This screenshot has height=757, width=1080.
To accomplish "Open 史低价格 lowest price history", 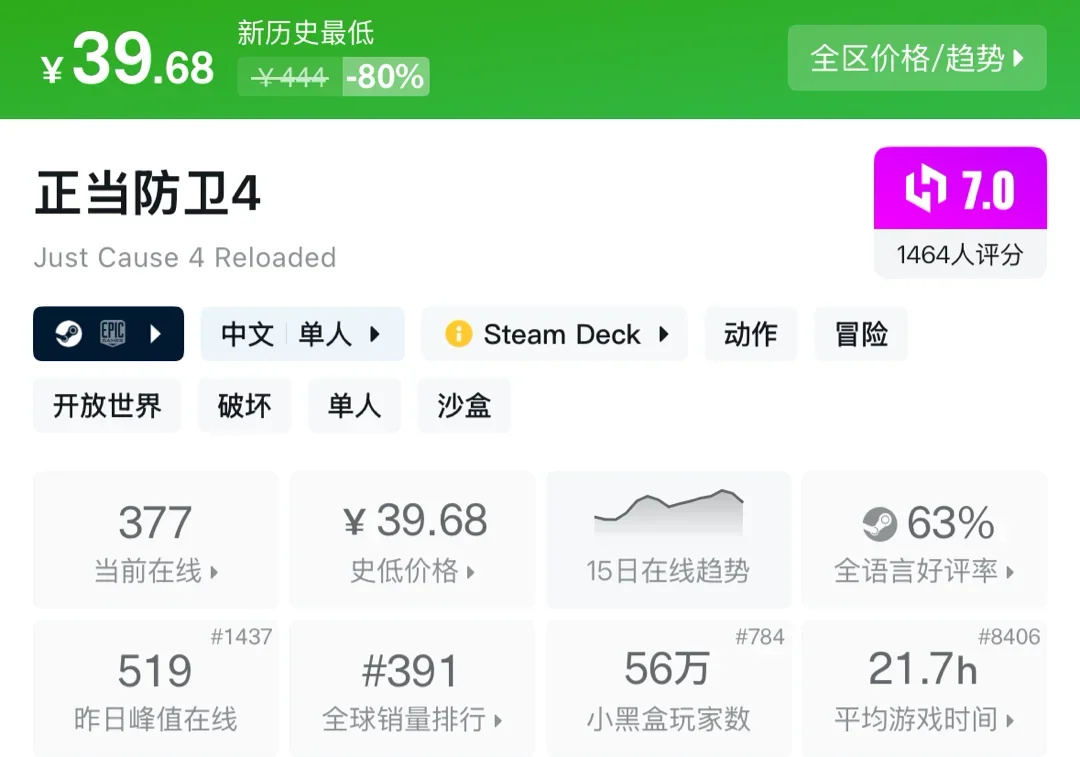I will (412, 541).
